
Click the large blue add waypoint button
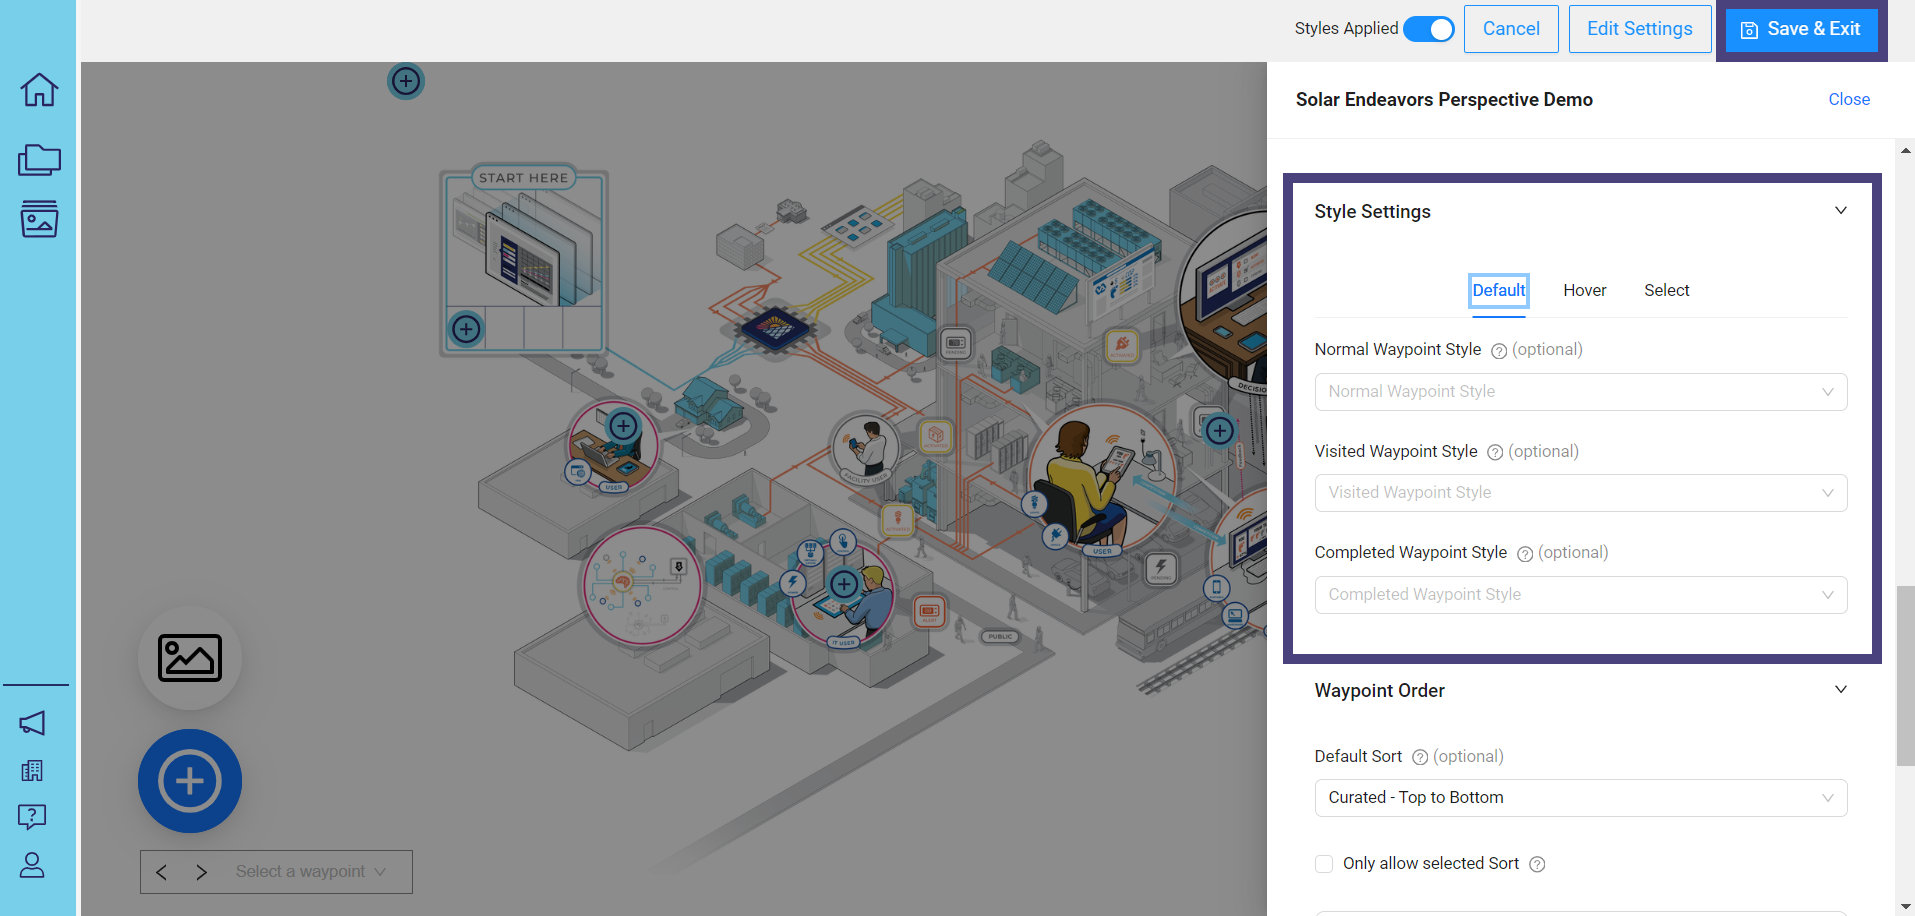(x=190, y=781)
